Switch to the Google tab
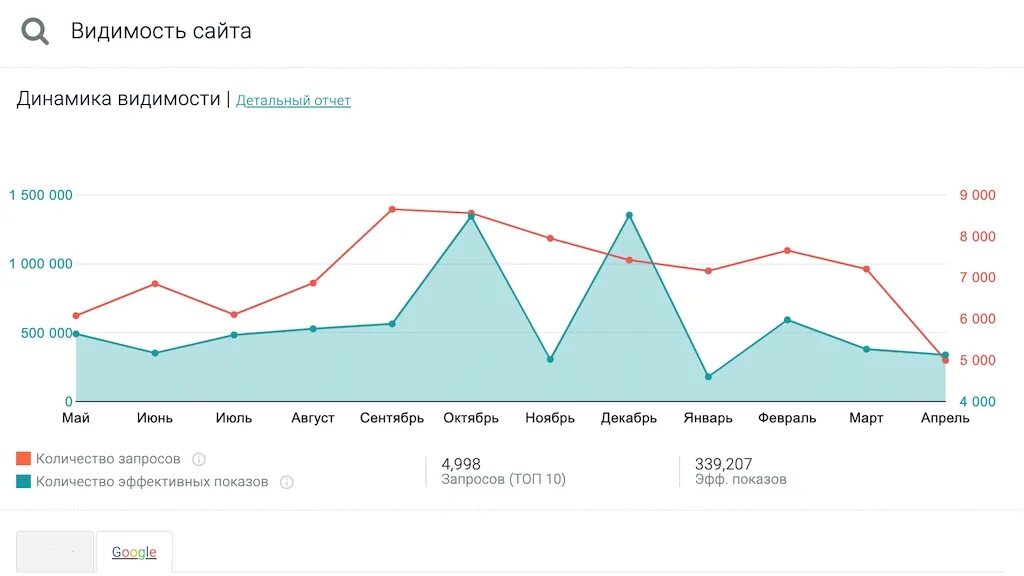Viewport: 1024px width, 576px height. pyautogui.click(x=134, y=552)
